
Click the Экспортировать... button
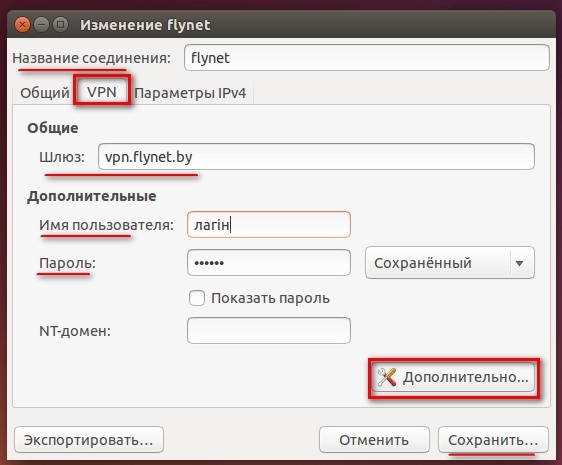89,440
